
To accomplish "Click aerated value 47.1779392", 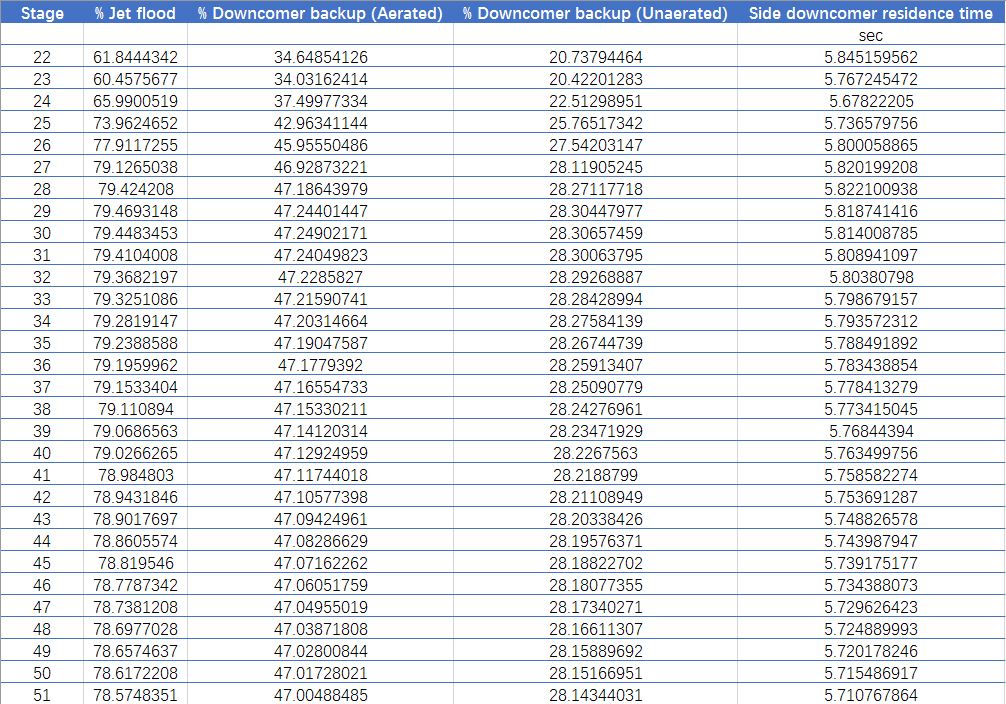I will [320, 365].
